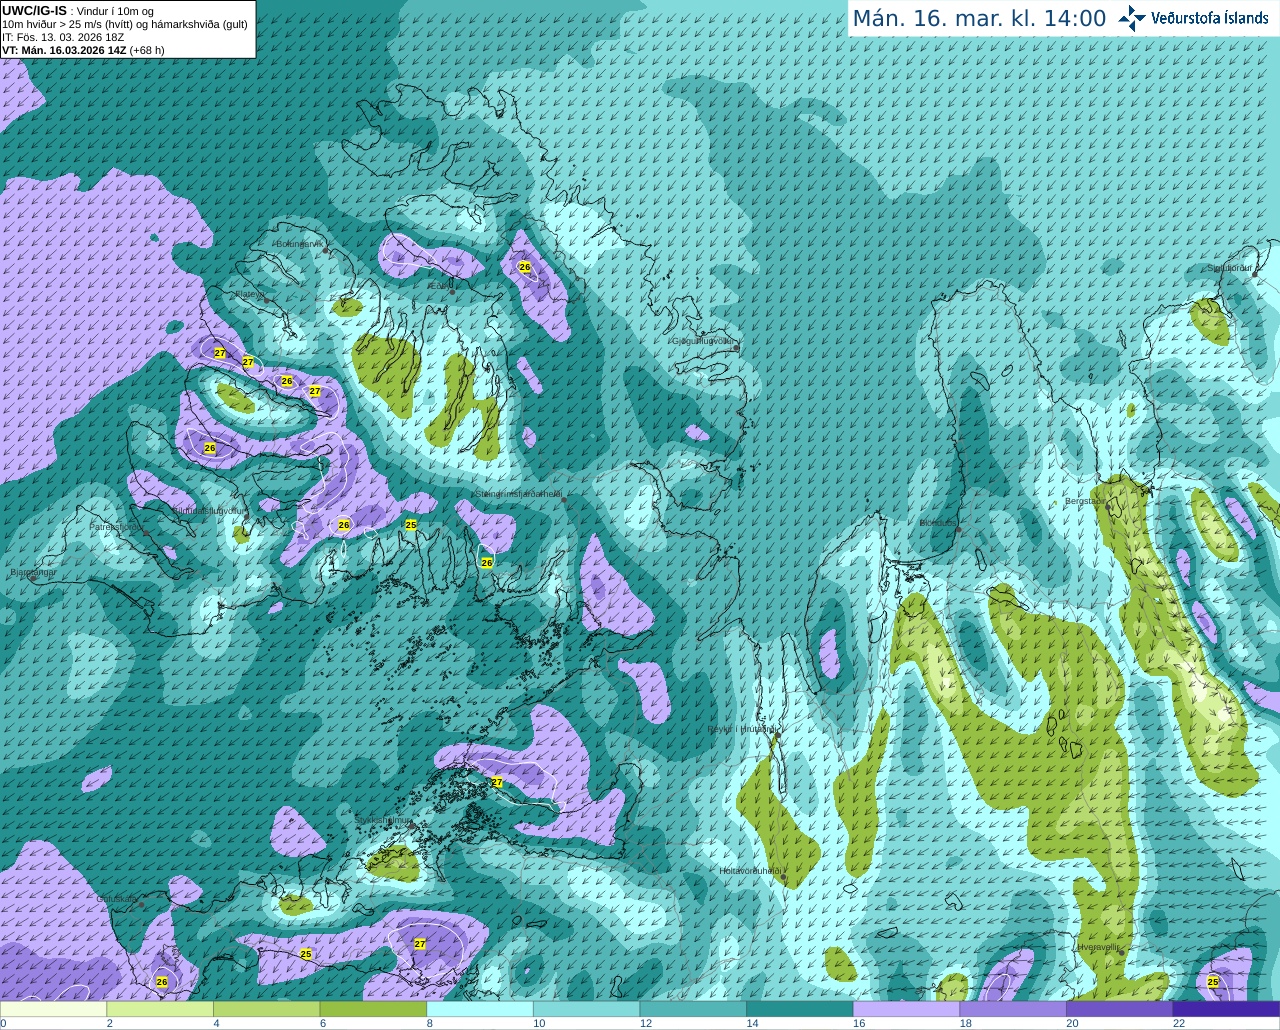Viewport: 1280px width, 1030px height.
Task: Click the legend value 16
Action: pos(858,1023)
